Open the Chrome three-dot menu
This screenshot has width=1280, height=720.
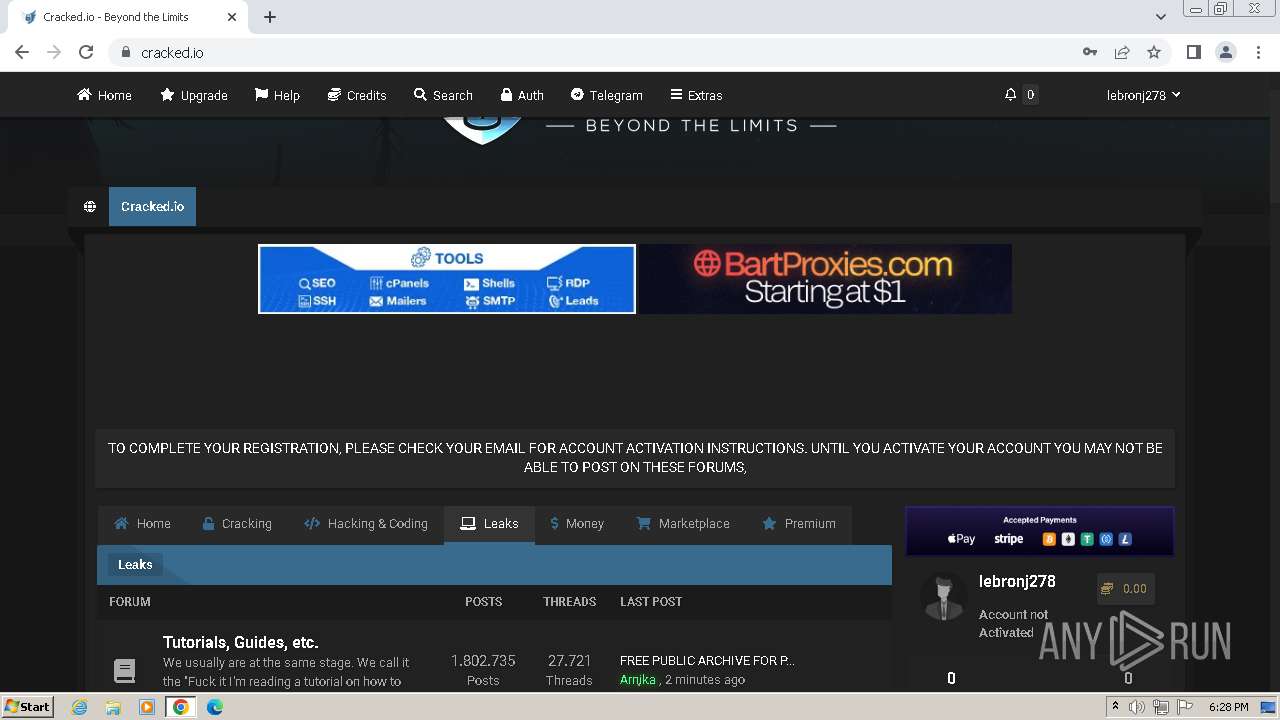pos(1257,52)
